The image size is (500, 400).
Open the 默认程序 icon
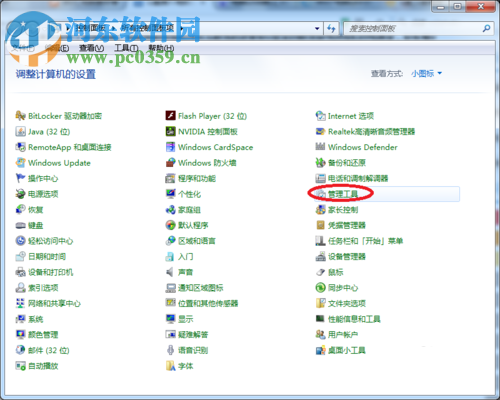170,225
